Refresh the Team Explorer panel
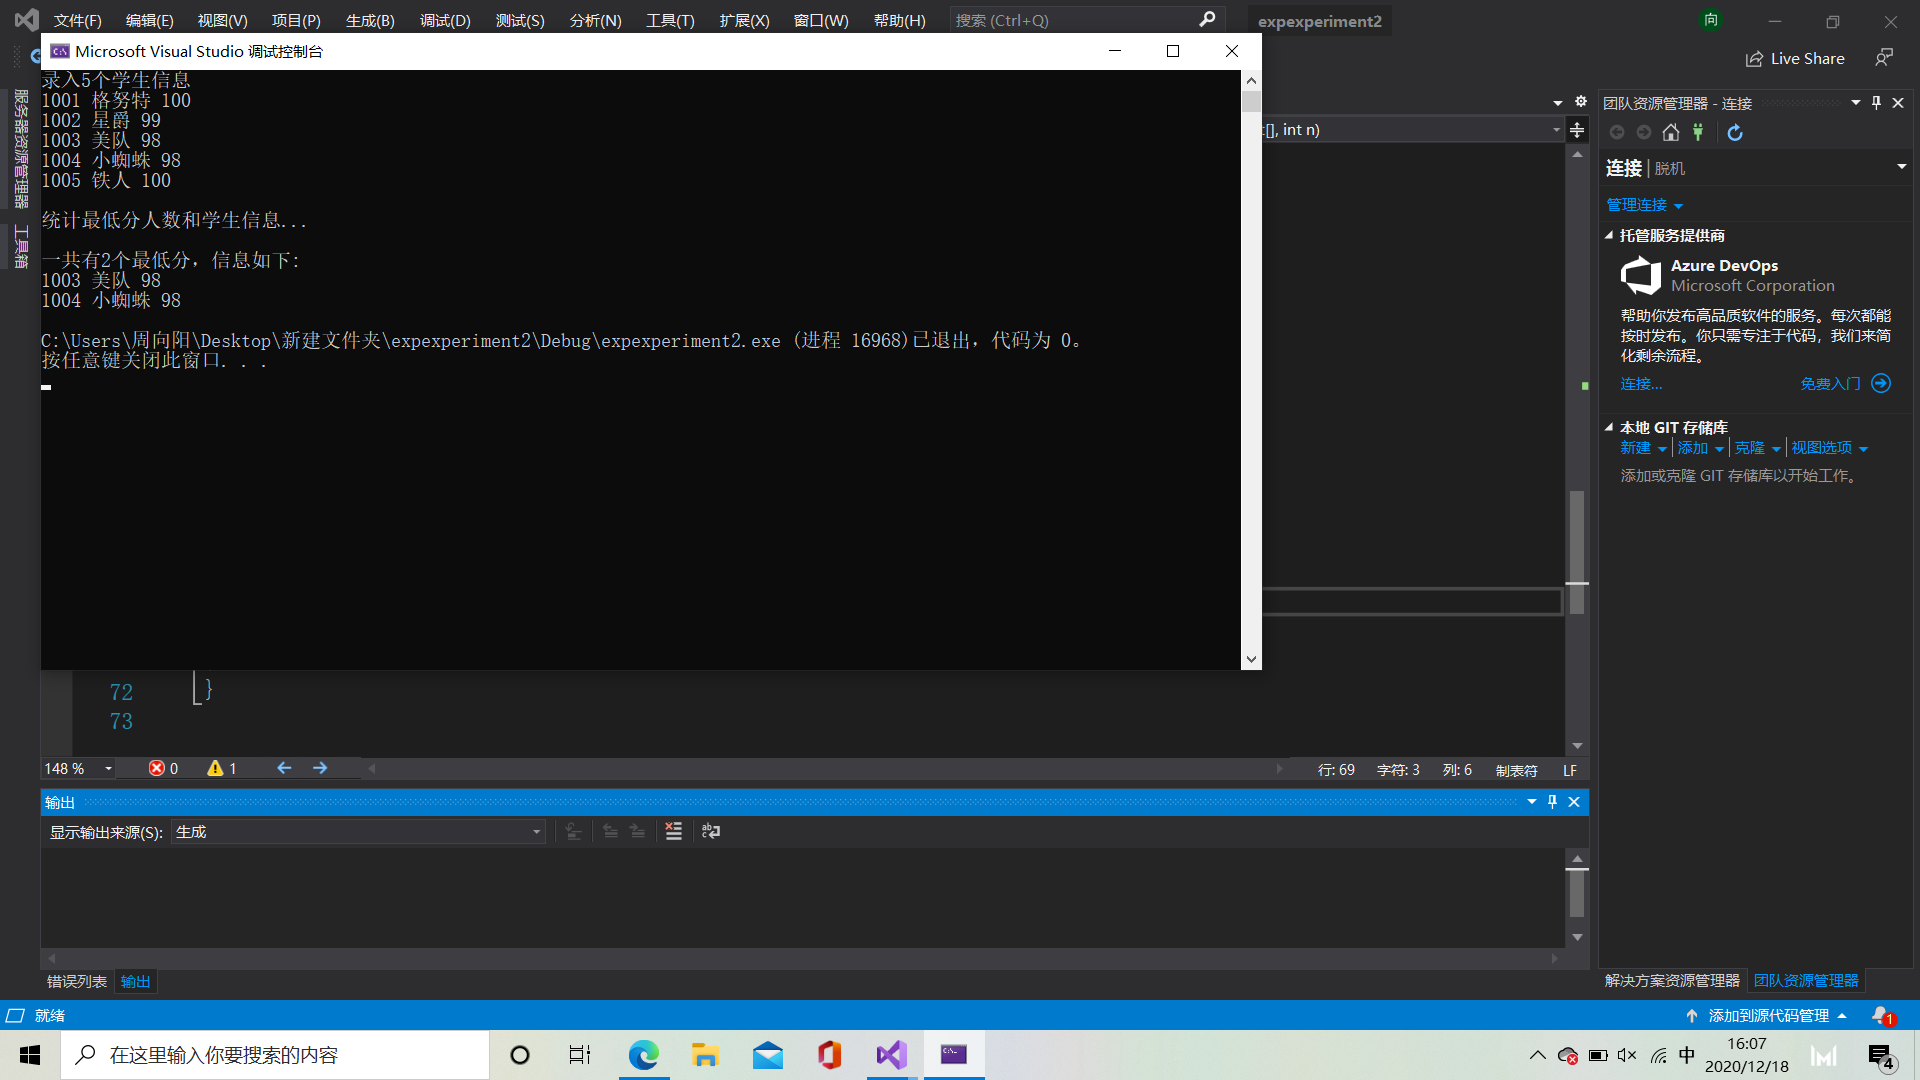 coord(1735,132)
